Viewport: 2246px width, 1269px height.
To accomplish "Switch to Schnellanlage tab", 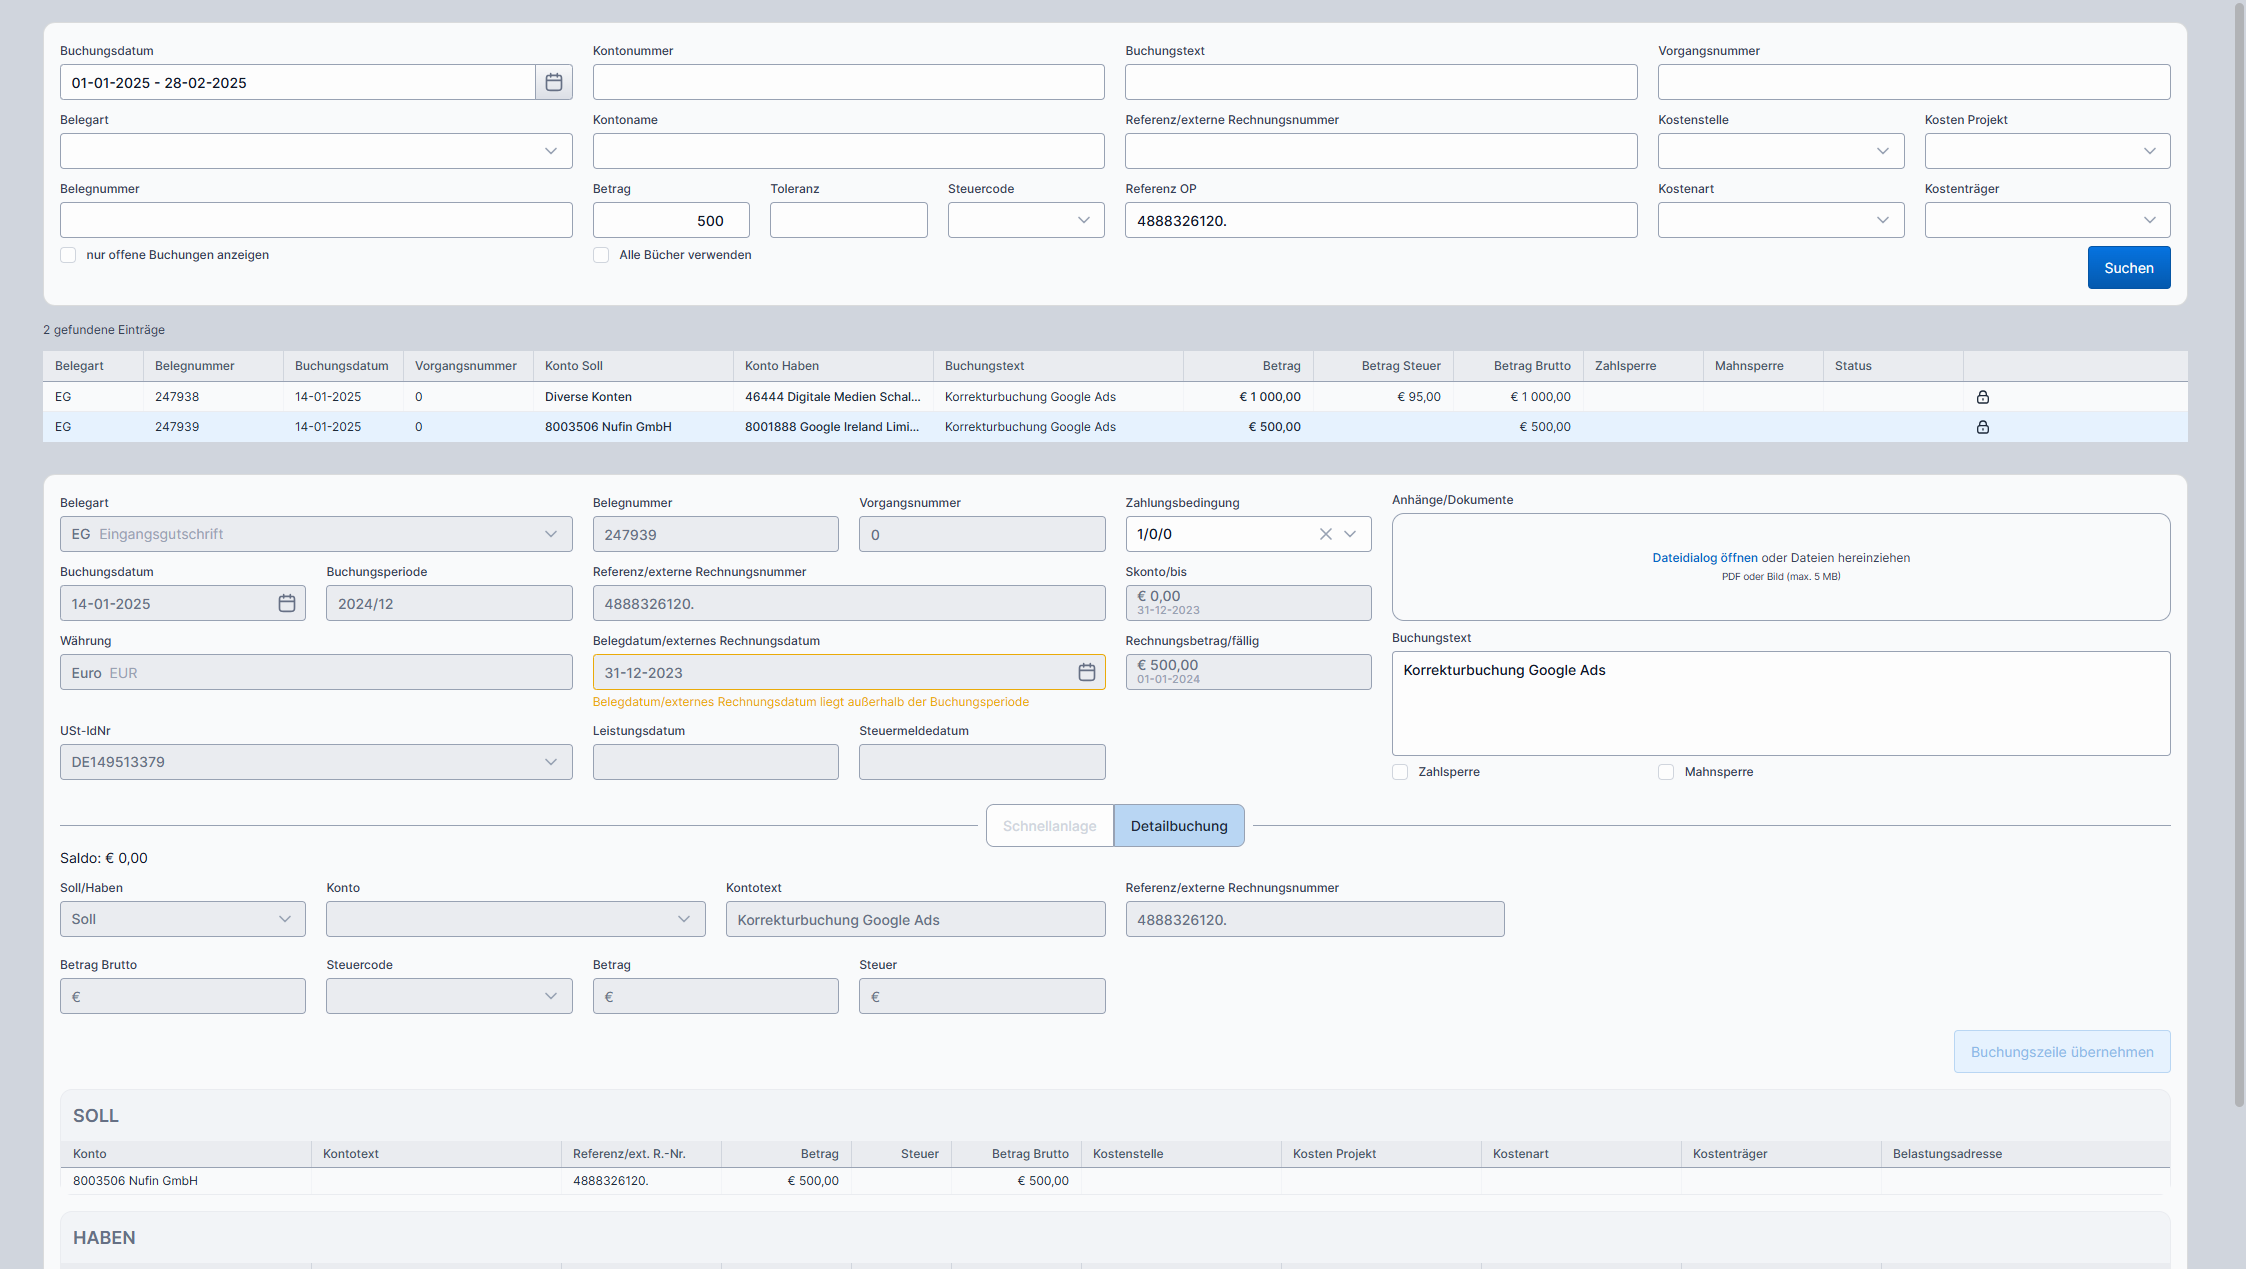I will (x=1049, y=826).
